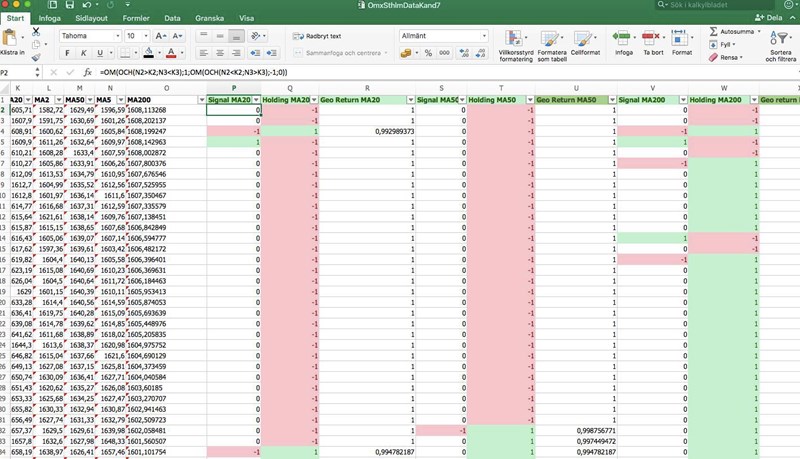Click the insert function fx icon
This screenshot has width=800, height=459.
(88, 72)
